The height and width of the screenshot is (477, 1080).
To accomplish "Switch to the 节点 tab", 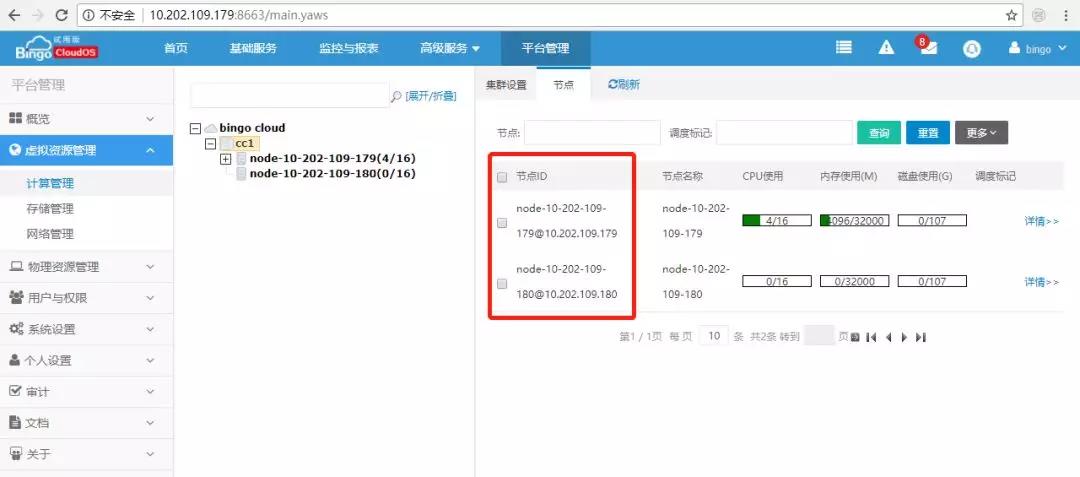I will pos(563,85).
